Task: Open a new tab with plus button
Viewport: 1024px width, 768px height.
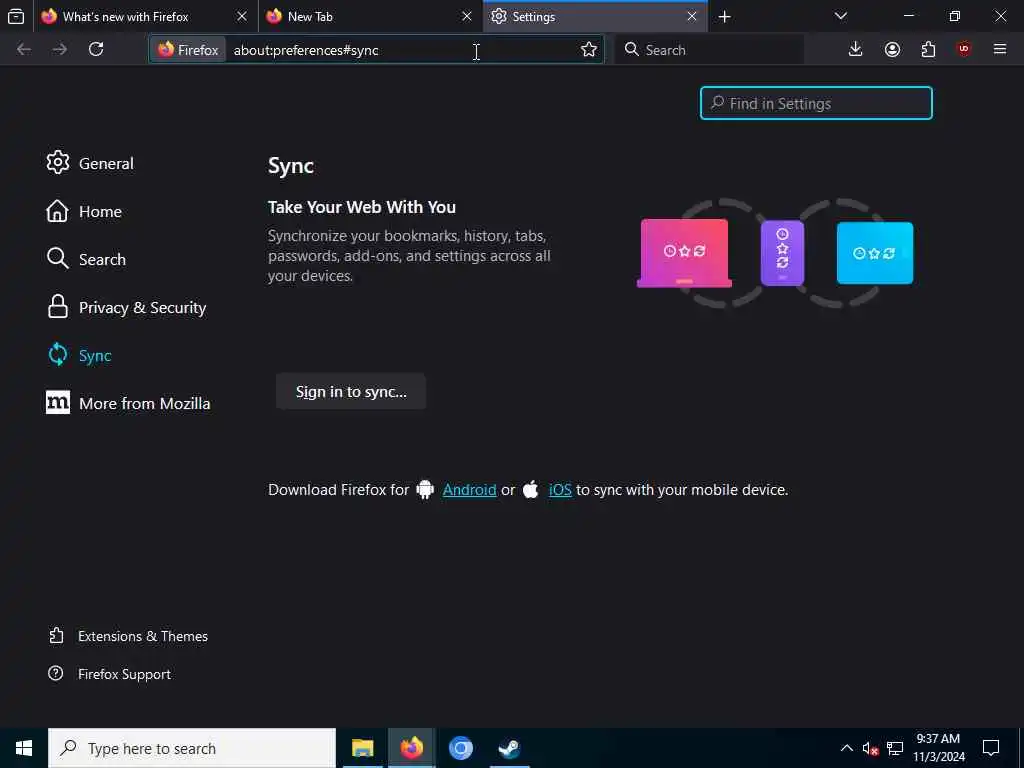Action: pos(724,17)
